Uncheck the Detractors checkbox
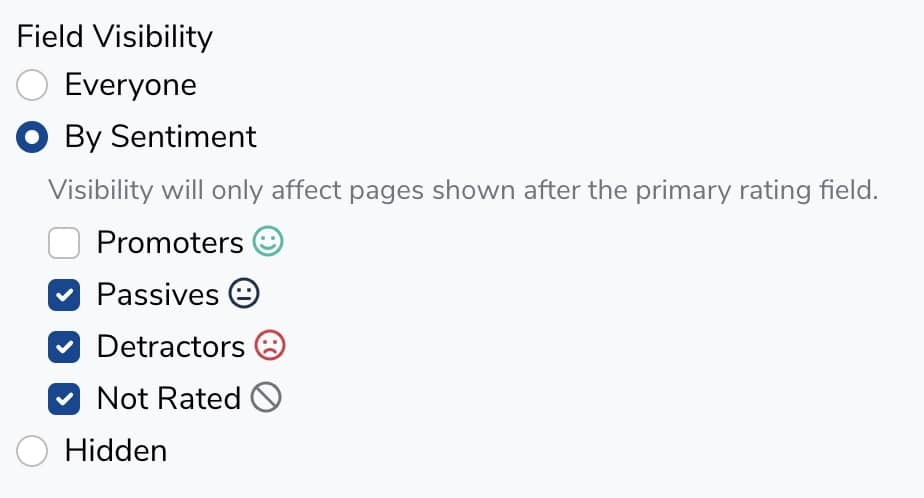 click(64, 347)
